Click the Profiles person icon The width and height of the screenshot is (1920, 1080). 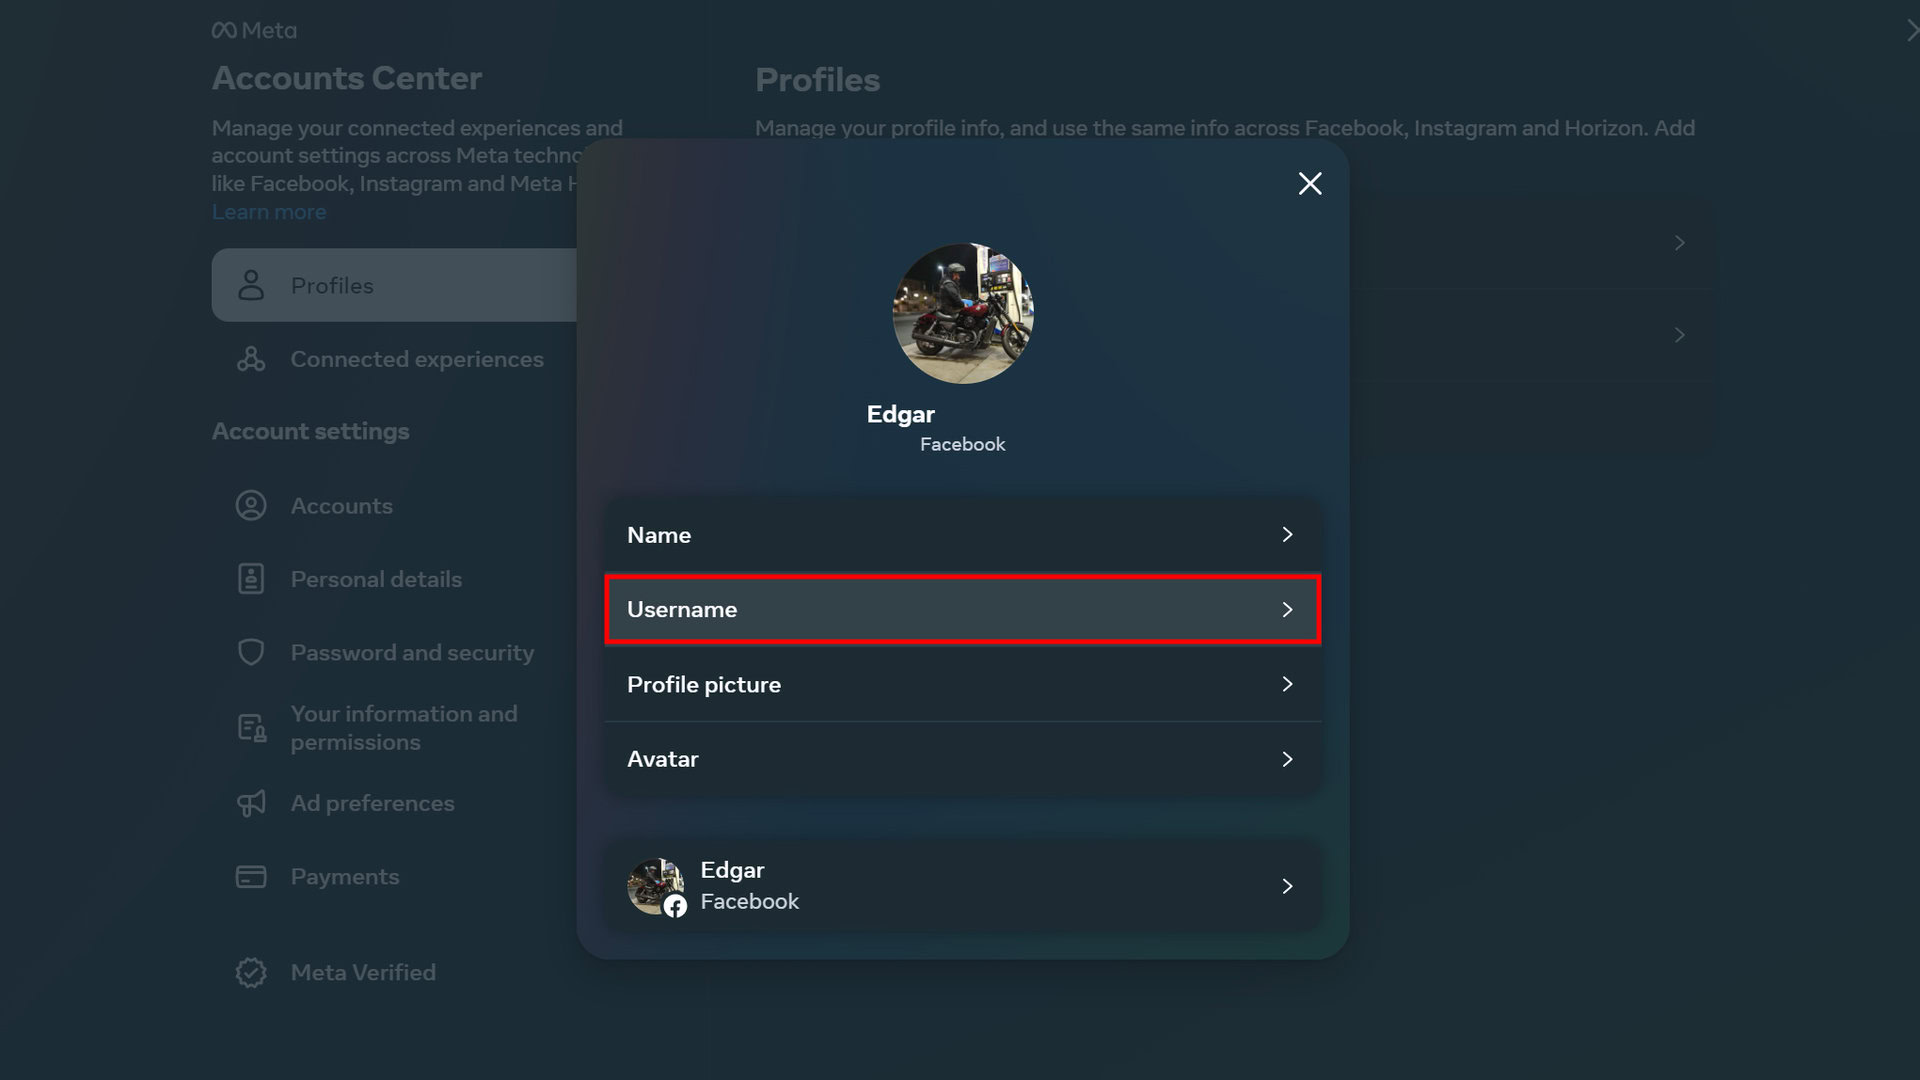click(251, 285)
